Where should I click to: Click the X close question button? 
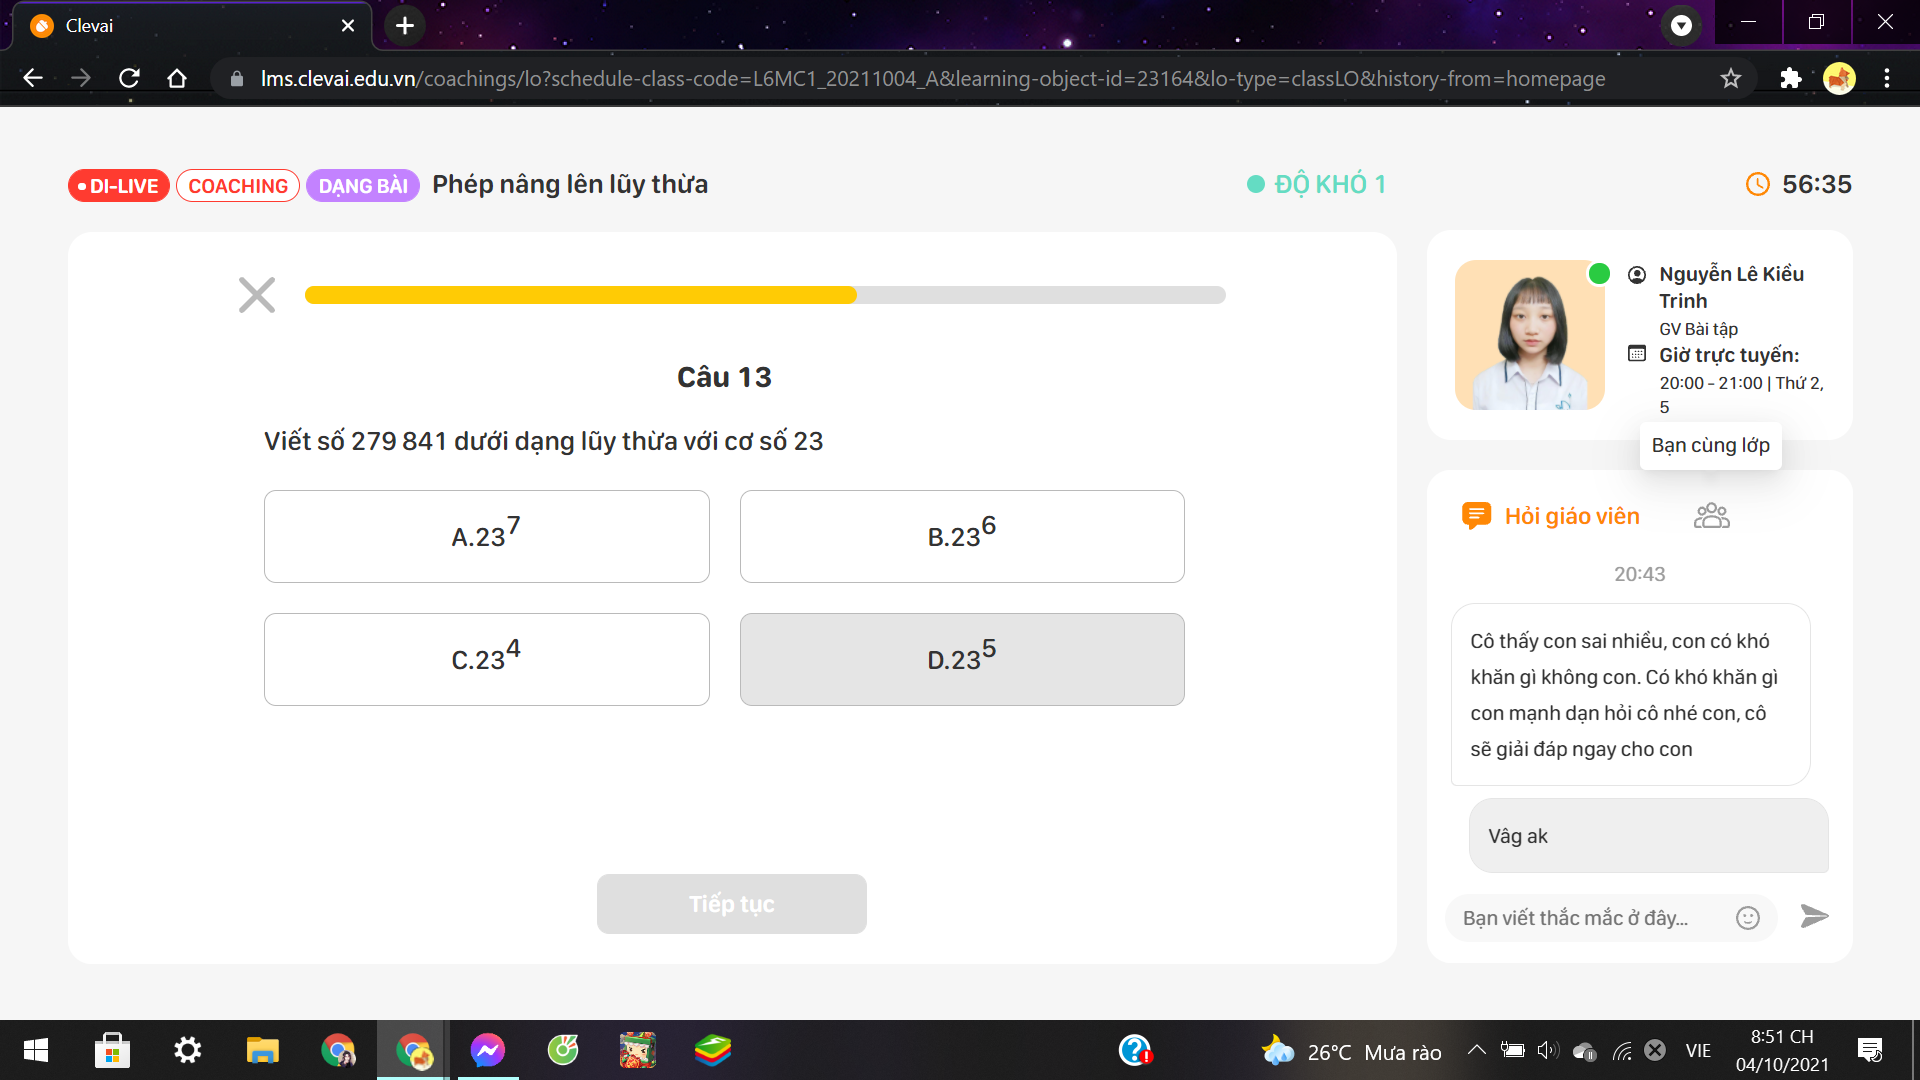pos(255,294)
